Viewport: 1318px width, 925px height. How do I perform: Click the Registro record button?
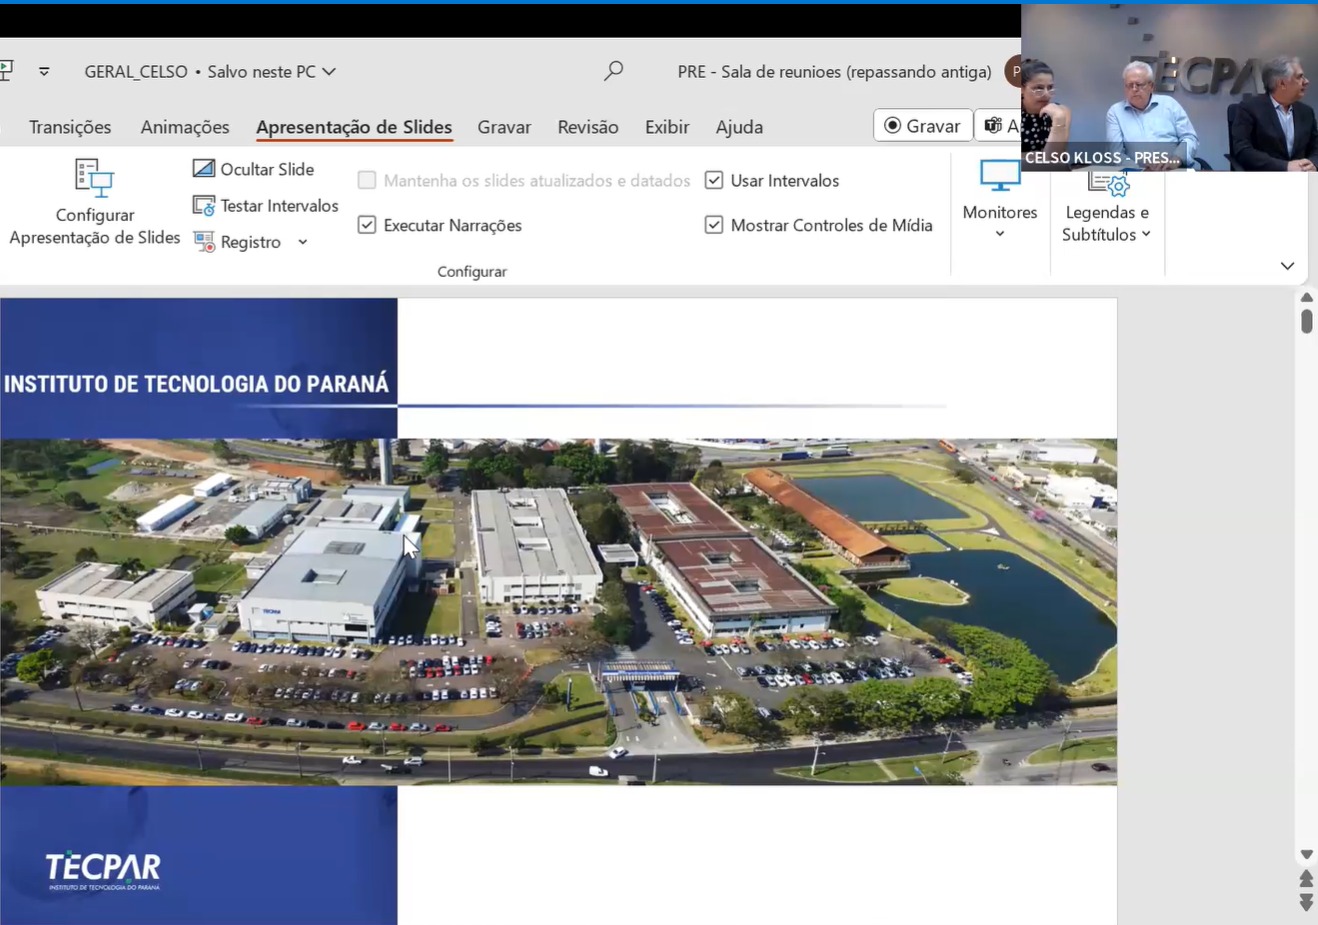click(238, 242)
